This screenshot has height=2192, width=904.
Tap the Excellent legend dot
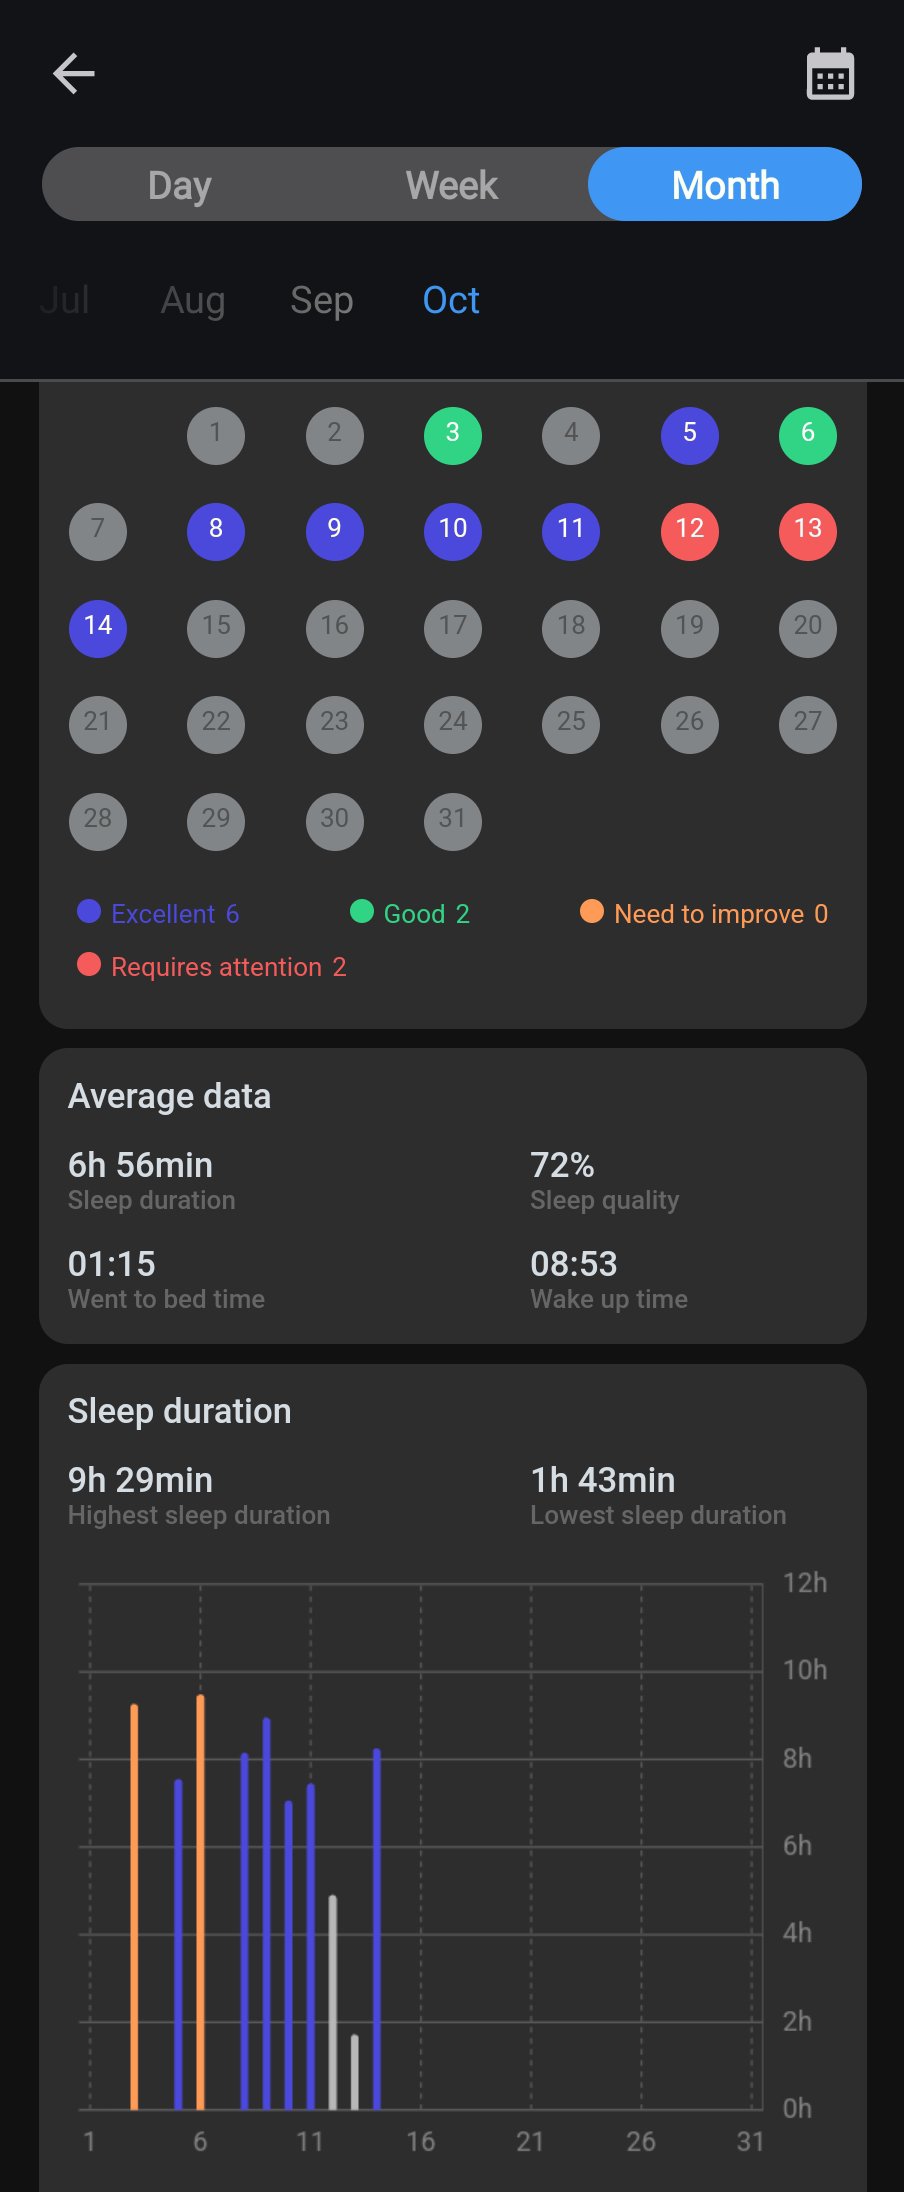[89, 912]
